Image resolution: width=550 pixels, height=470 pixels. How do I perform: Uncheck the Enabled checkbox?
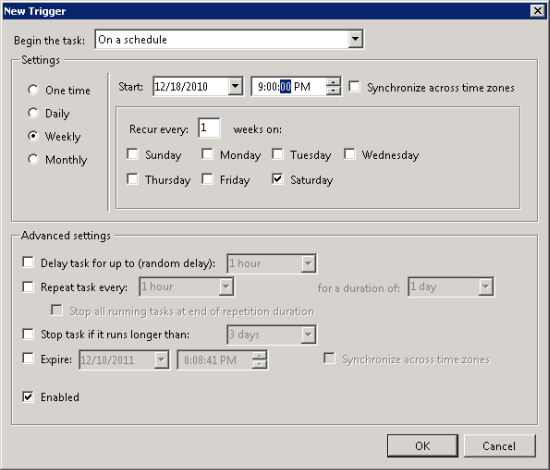(x=28, y=397)
